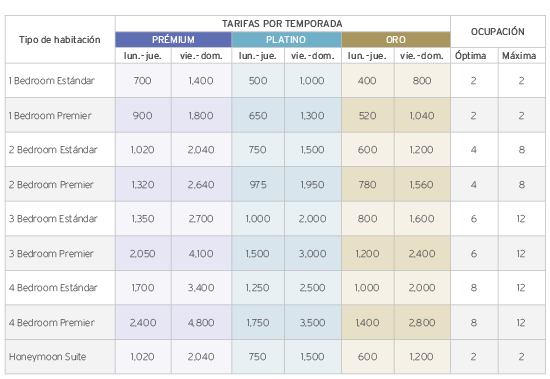Click the 4,800 rate for 4 Bedroom Premier
550x379 pixels.
tap(201, 323)
